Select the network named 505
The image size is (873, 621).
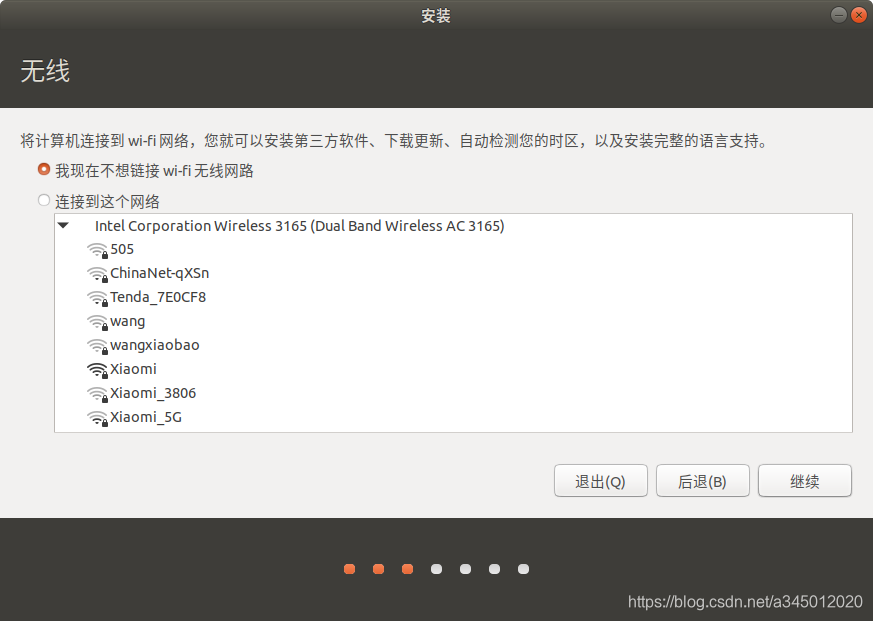pyautogui.click(x=122, y=249)
